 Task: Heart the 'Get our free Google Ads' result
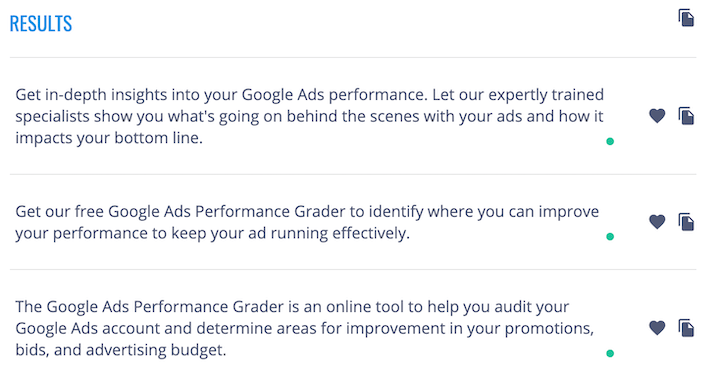[x=657, y=222]
